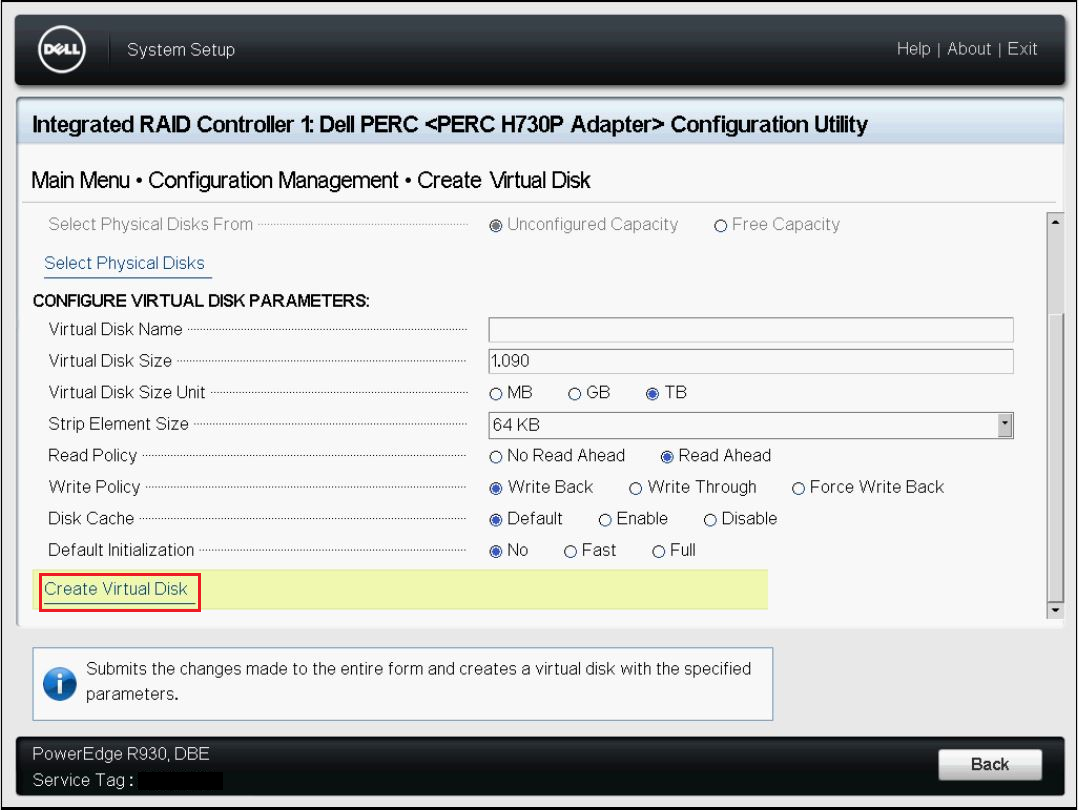Click the blue info icon
The image size is (1079, 810).
click(60, 683)
